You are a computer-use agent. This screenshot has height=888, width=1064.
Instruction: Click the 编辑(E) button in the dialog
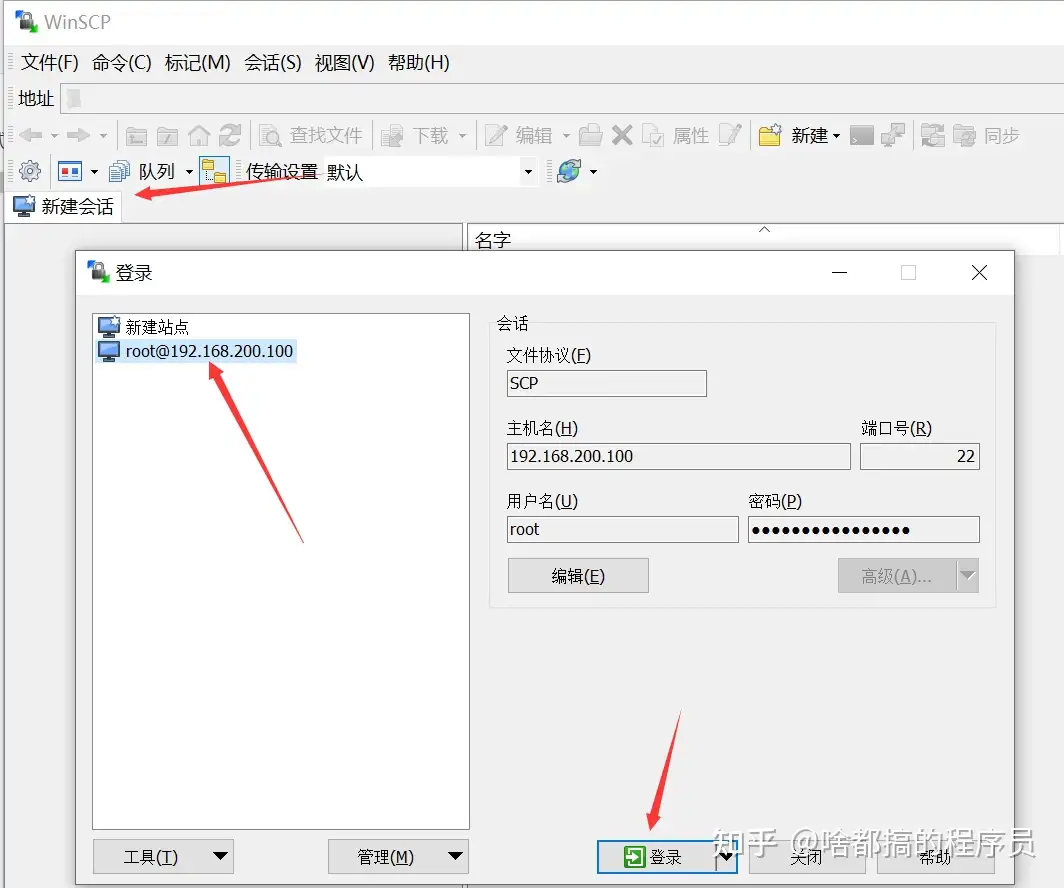point(578,575)
